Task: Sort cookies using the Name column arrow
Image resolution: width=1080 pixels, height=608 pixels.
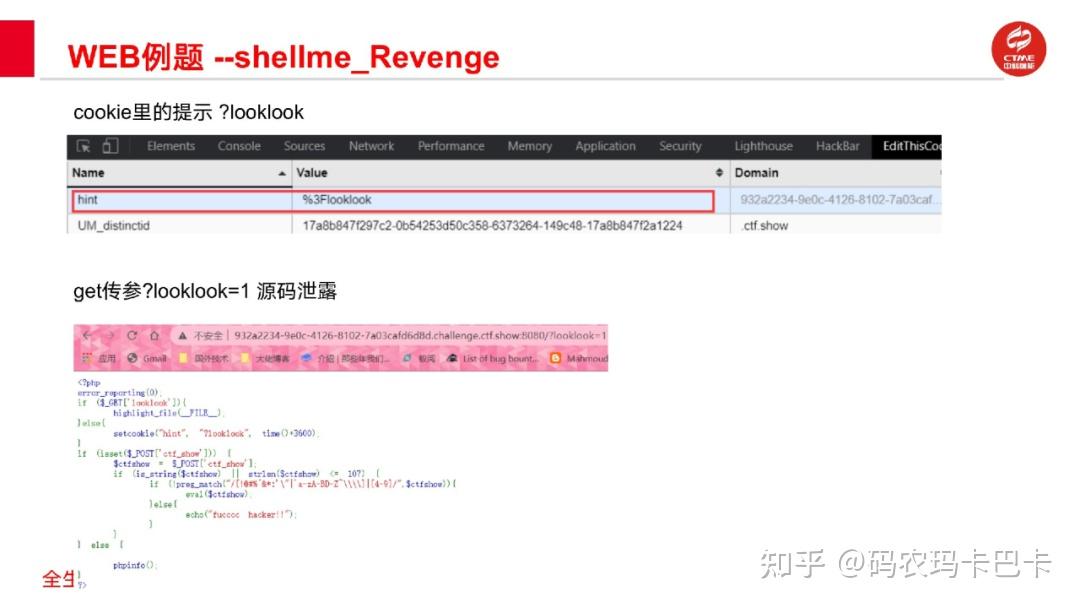Action: (282, 174)
